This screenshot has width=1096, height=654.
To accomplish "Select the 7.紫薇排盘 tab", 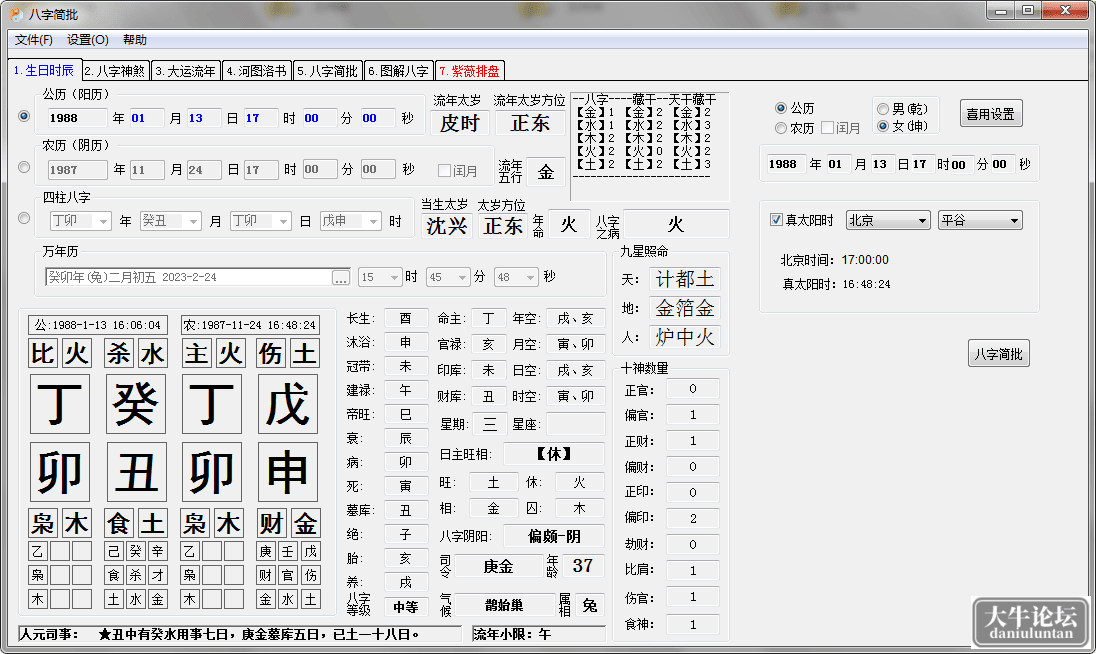I will click(470, 71).
